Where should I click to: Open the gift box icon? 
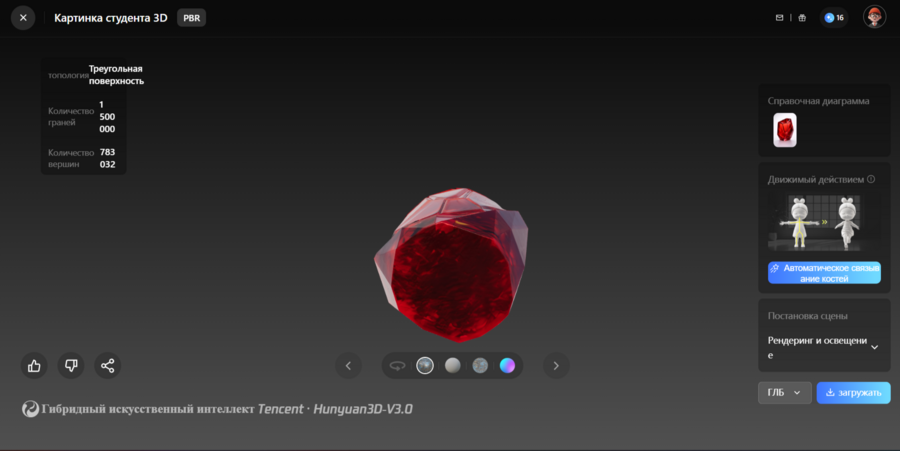coord(802,18)
